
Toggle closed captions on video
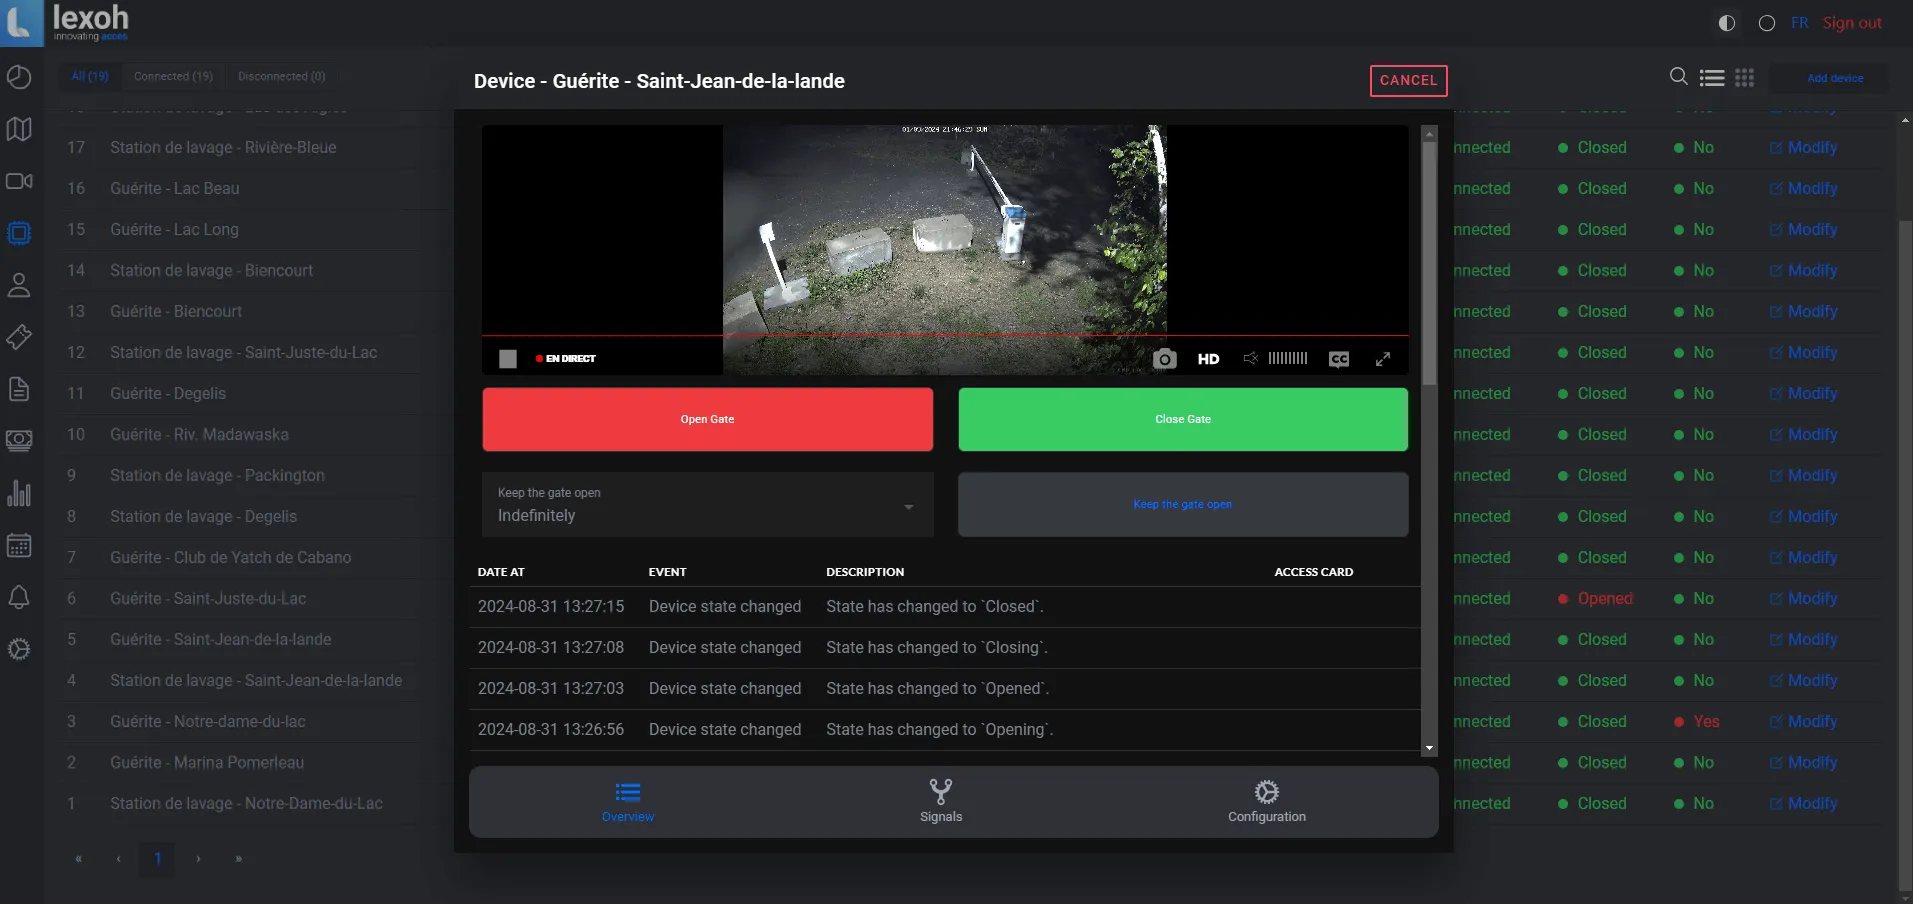(x=1339, y=359)
